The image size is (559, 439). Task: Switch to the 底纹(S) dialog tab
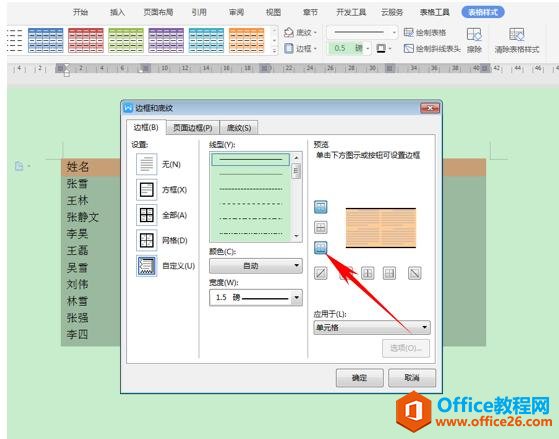[239, 128]
